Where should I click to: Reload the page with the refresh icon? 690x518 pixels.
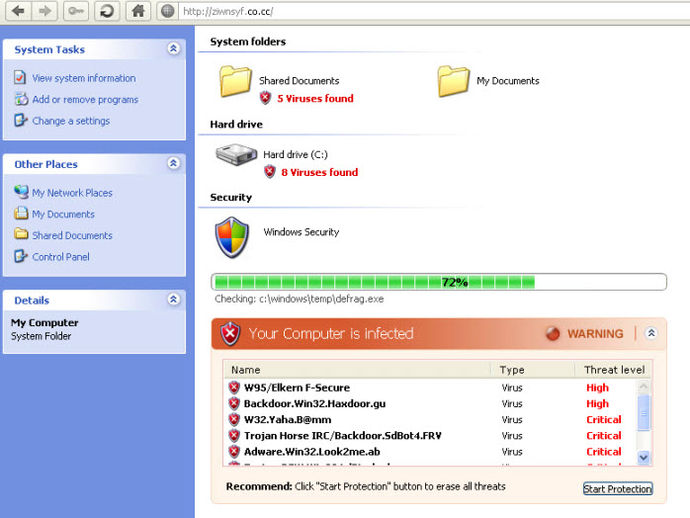[x=106, y=11]
